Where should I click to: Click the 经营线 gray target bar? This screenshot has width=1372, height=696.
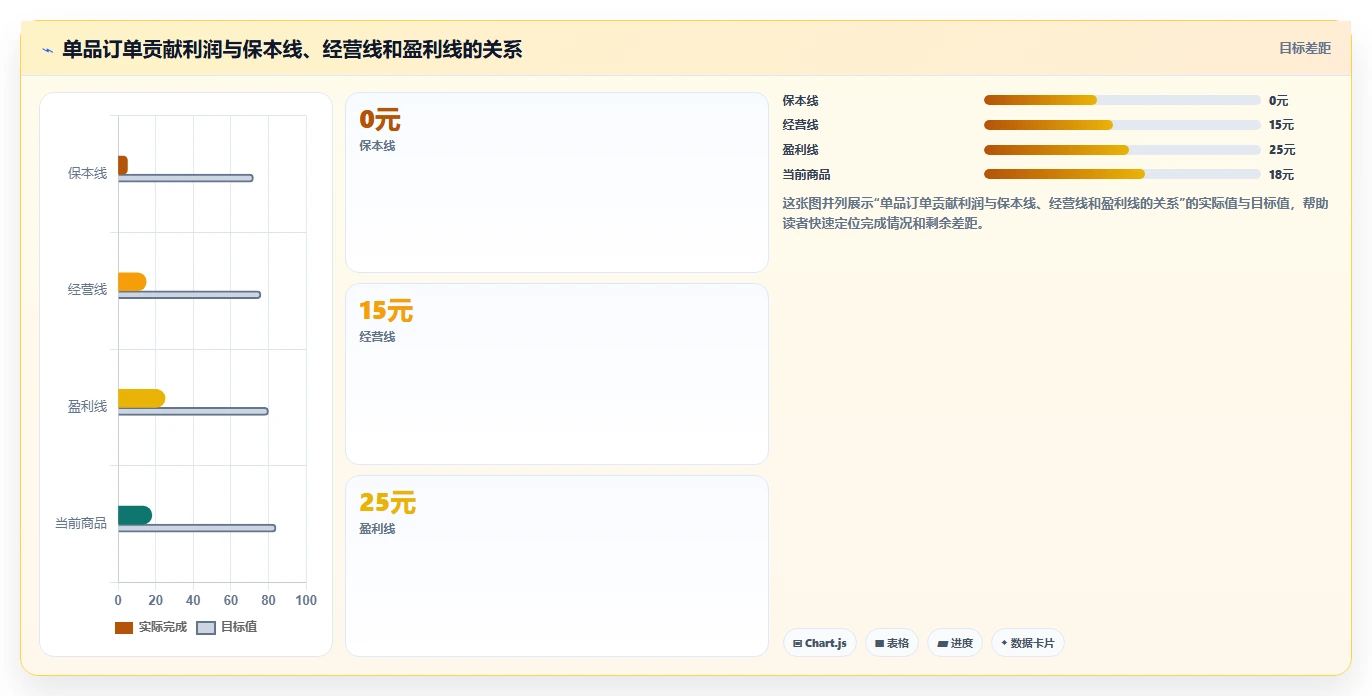tap(189, 295)
